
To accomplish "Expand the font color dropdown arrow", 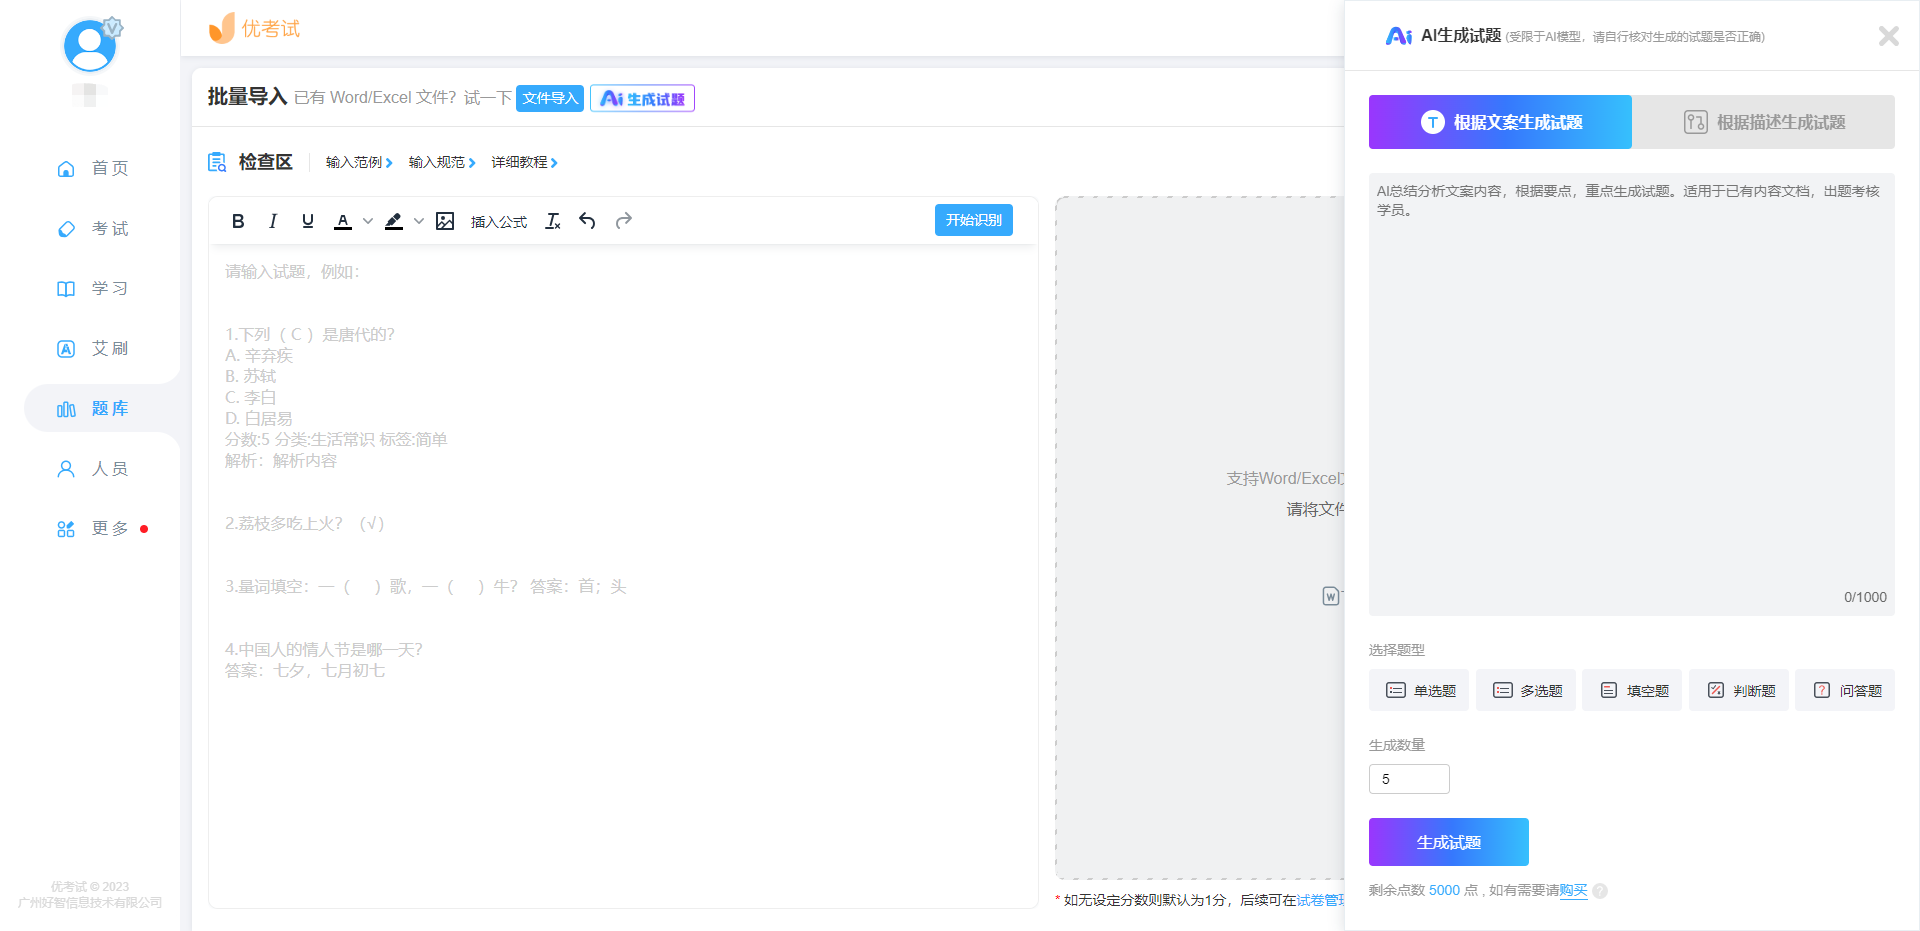I will pyautogui.click(x=368, y=221).
